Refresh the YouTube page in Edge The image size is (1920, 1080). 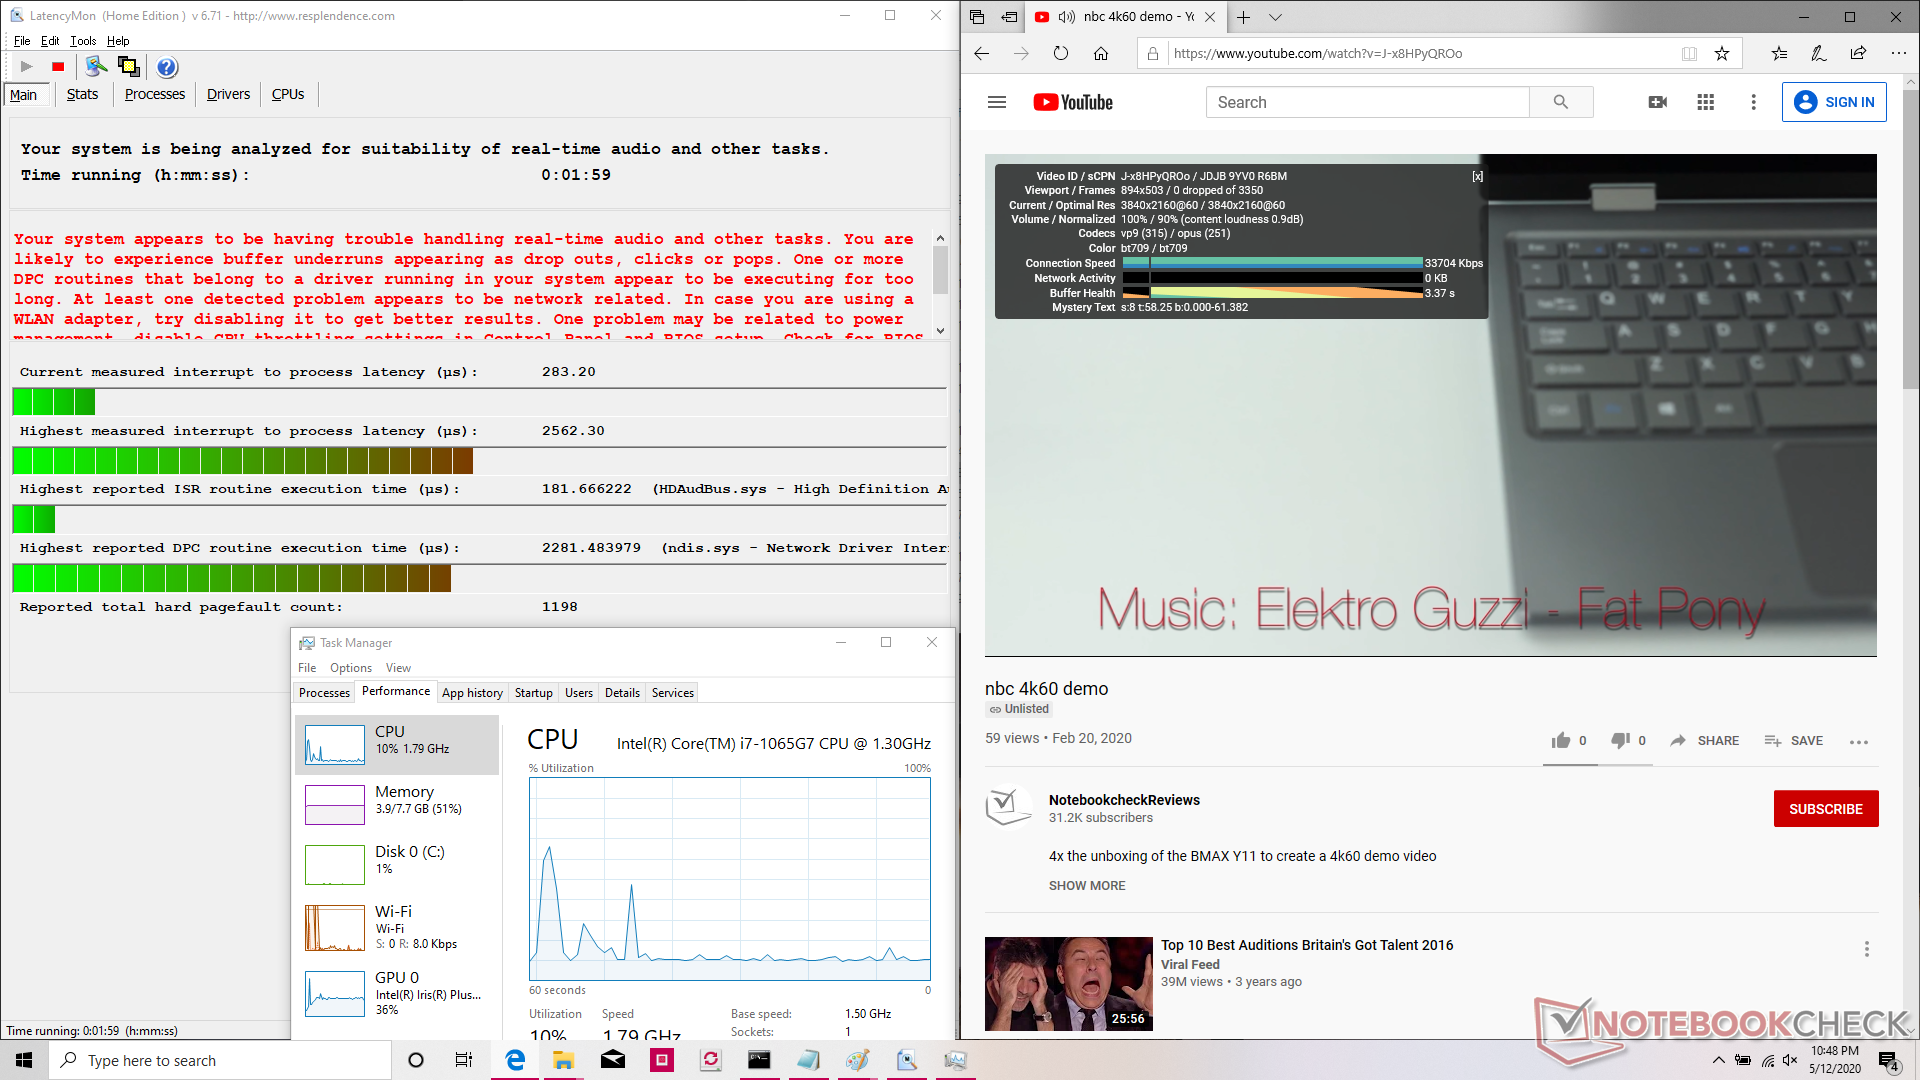1061,54
